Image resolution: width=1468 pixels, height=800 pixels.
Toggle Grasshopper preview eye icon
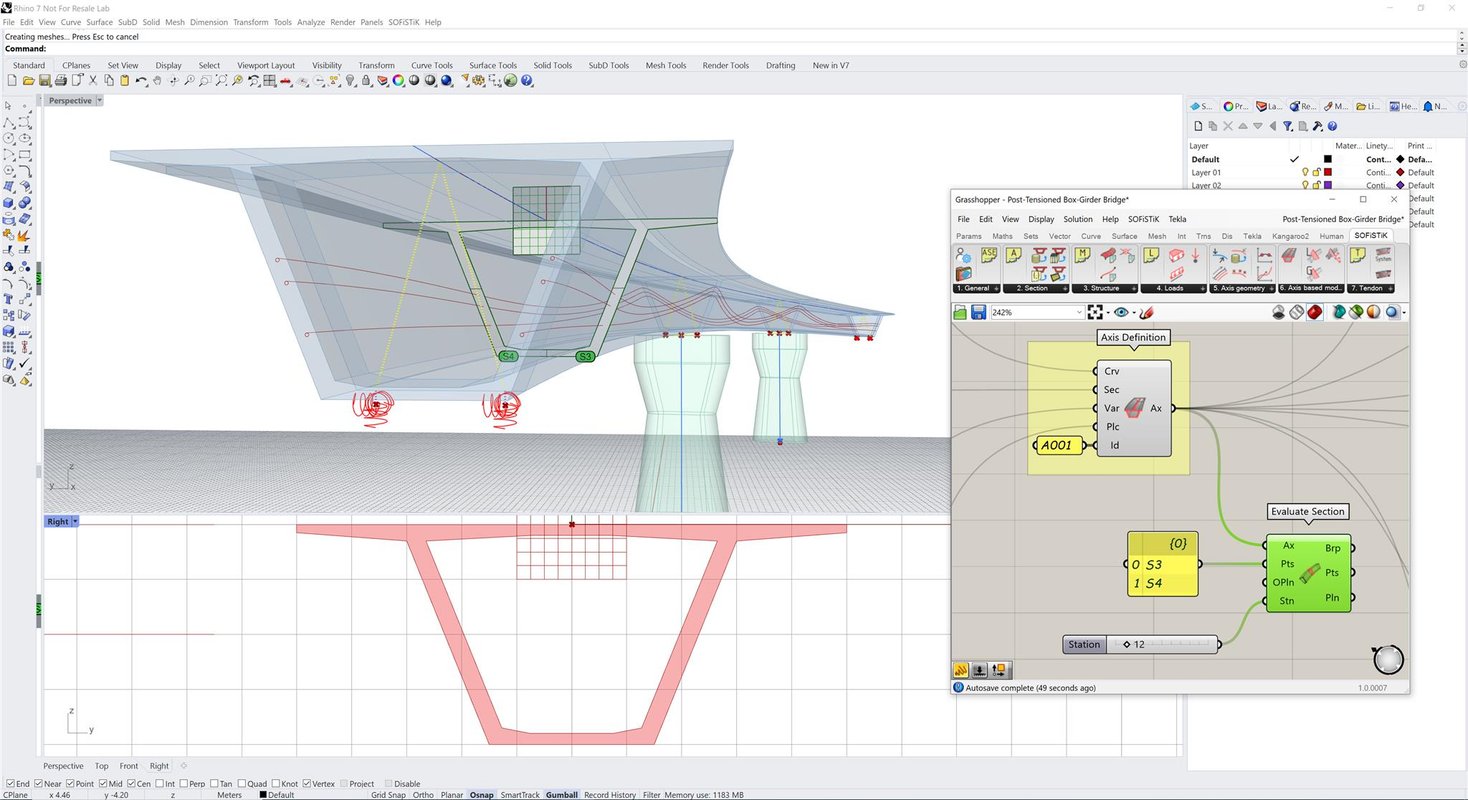(x=1121, y=312)
